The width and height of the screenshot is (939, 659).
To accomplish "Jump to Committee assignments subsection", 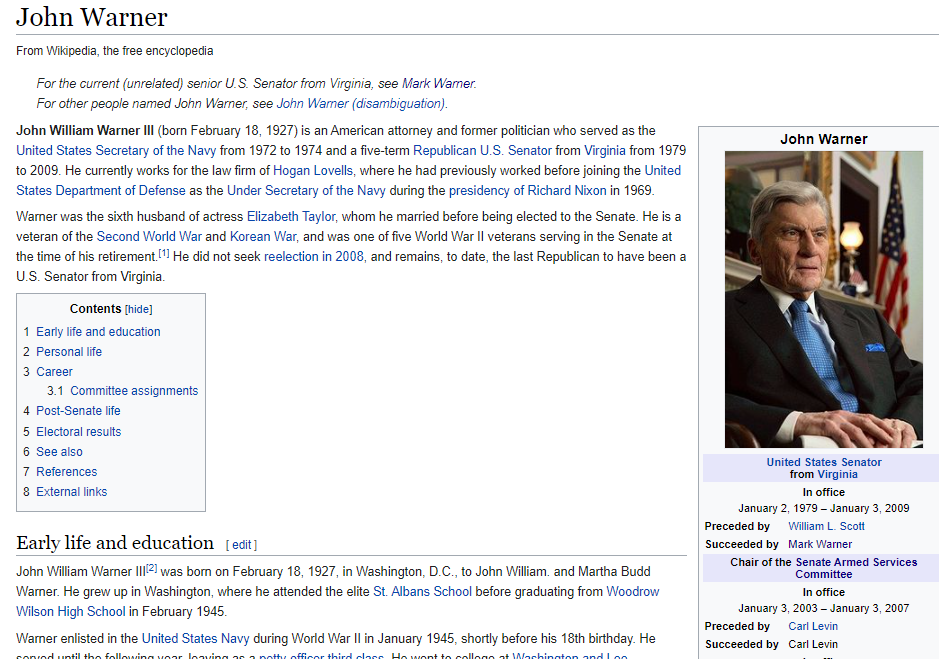I will (134, 391).
